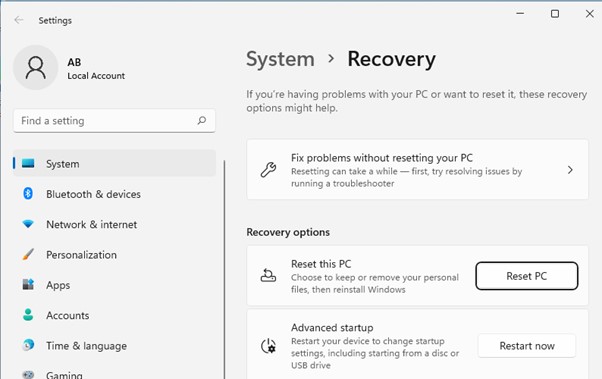This screenshot has width=602, height=379.
Task: Click the Advanced startup title text
Action: click(x=332, y=328)
